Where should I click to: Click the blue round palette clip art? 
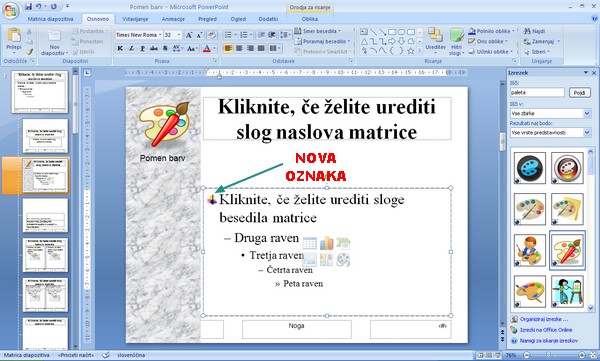coord(530,168)
